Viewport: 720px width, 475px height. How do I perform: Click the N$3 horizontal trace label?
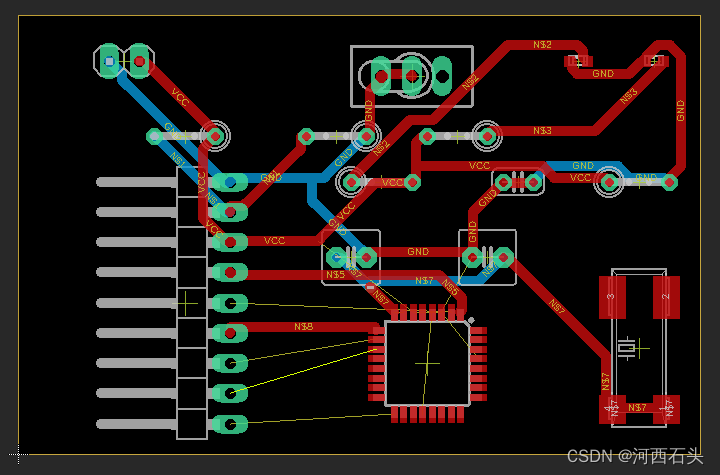[x=542, y=131]
